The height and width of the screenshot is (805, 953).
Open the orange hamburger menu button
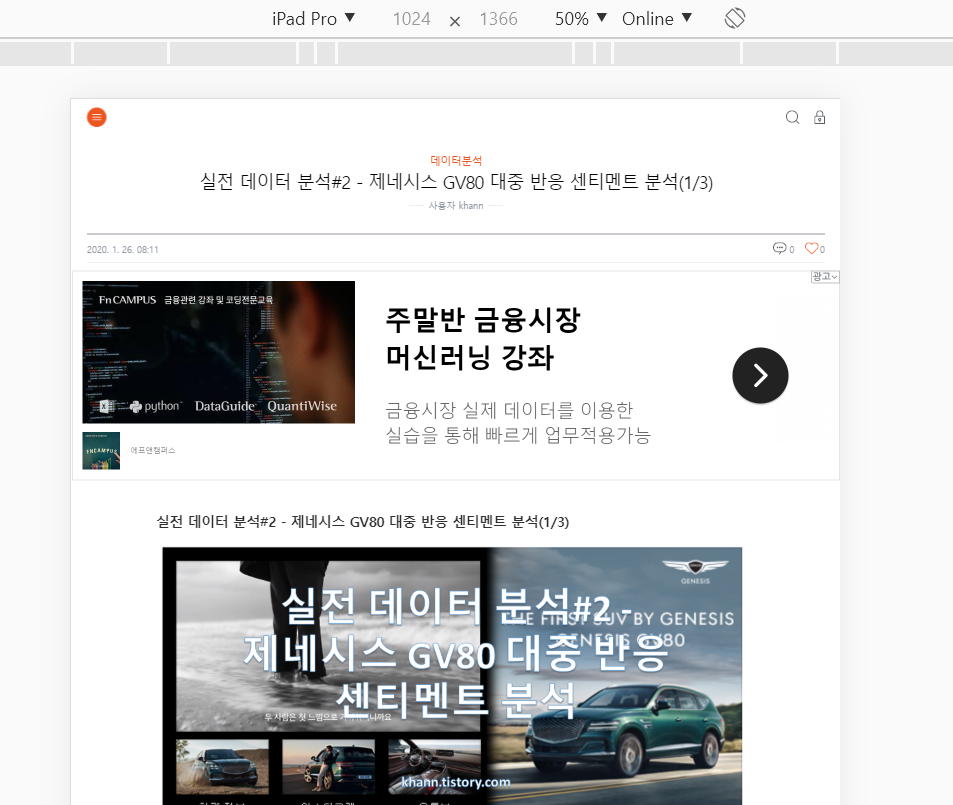pos(97,117)
